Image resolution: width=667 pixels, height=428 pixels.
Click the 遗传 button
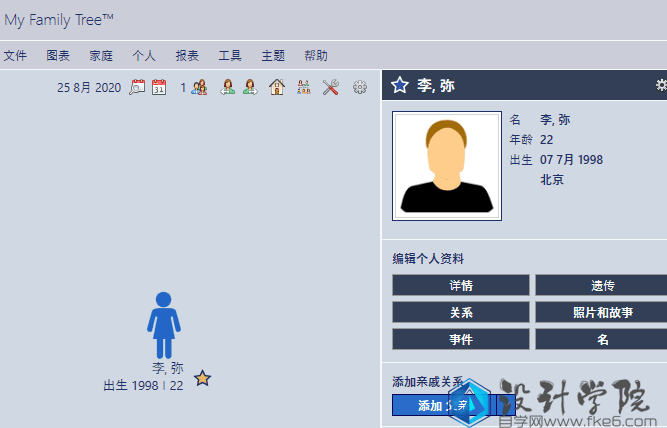pyautogui.click(x=601, y=285)
